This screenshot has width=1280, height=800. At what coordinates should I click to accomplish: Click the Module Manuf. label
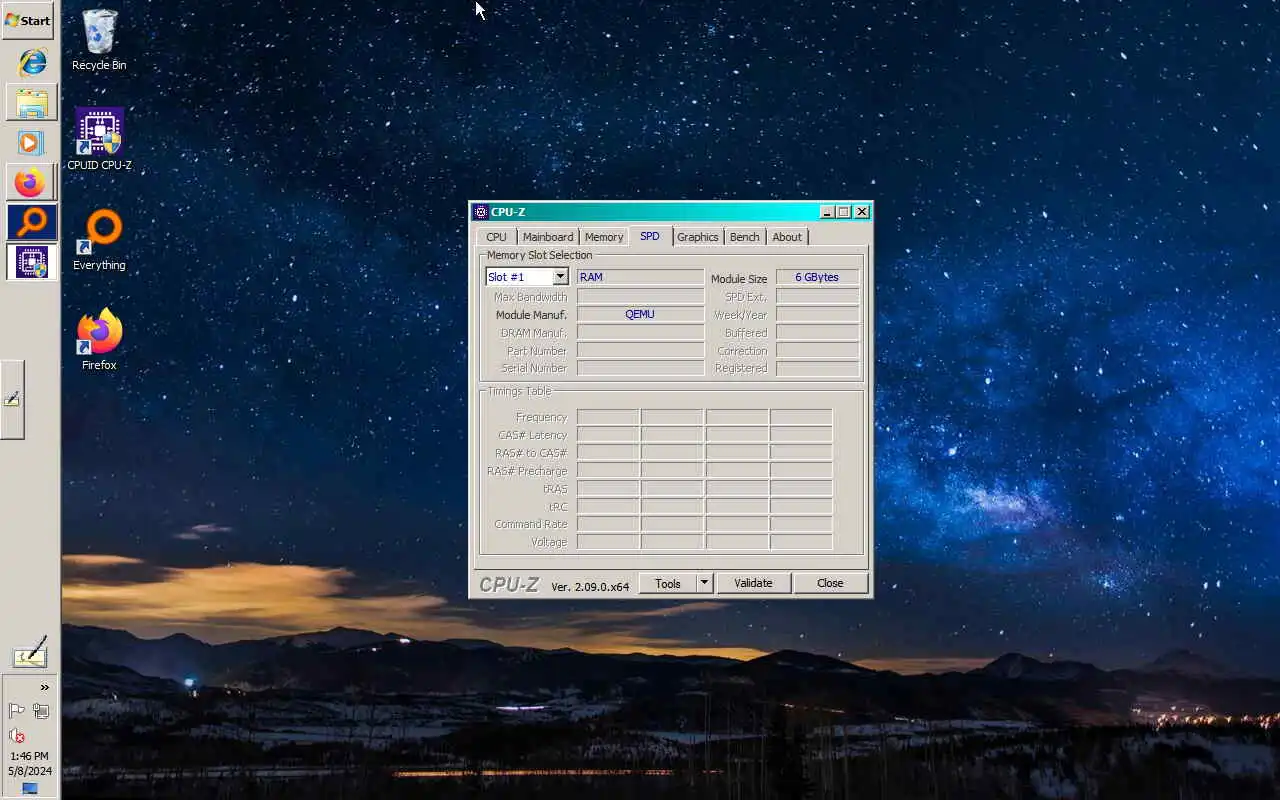click(x=531, y=315)
